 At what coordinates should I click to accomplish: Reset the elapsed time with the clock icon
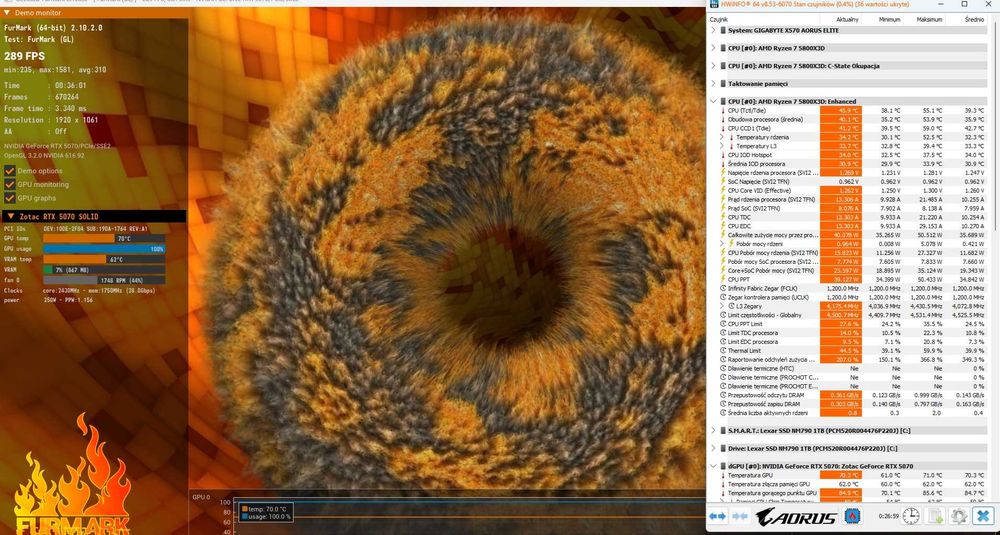(x=911, y=516)
